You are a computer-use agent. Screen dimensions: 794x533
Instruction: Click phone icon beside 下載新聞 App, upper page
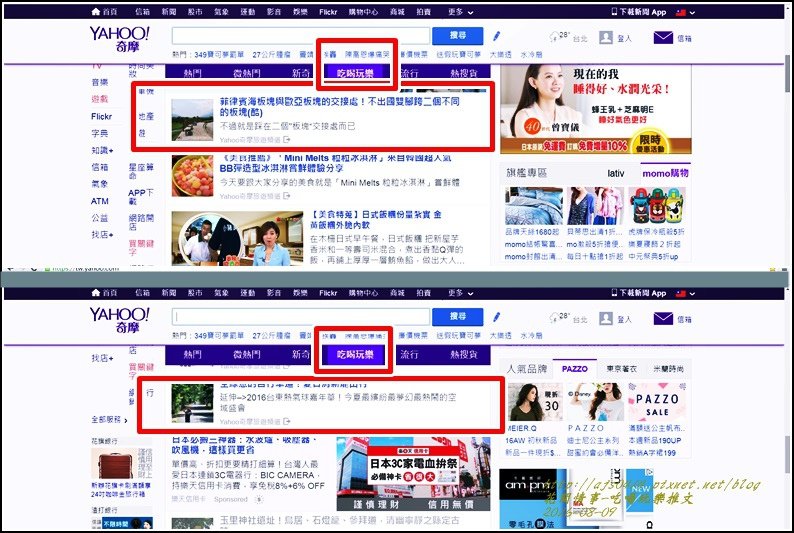tap(614, 12)
